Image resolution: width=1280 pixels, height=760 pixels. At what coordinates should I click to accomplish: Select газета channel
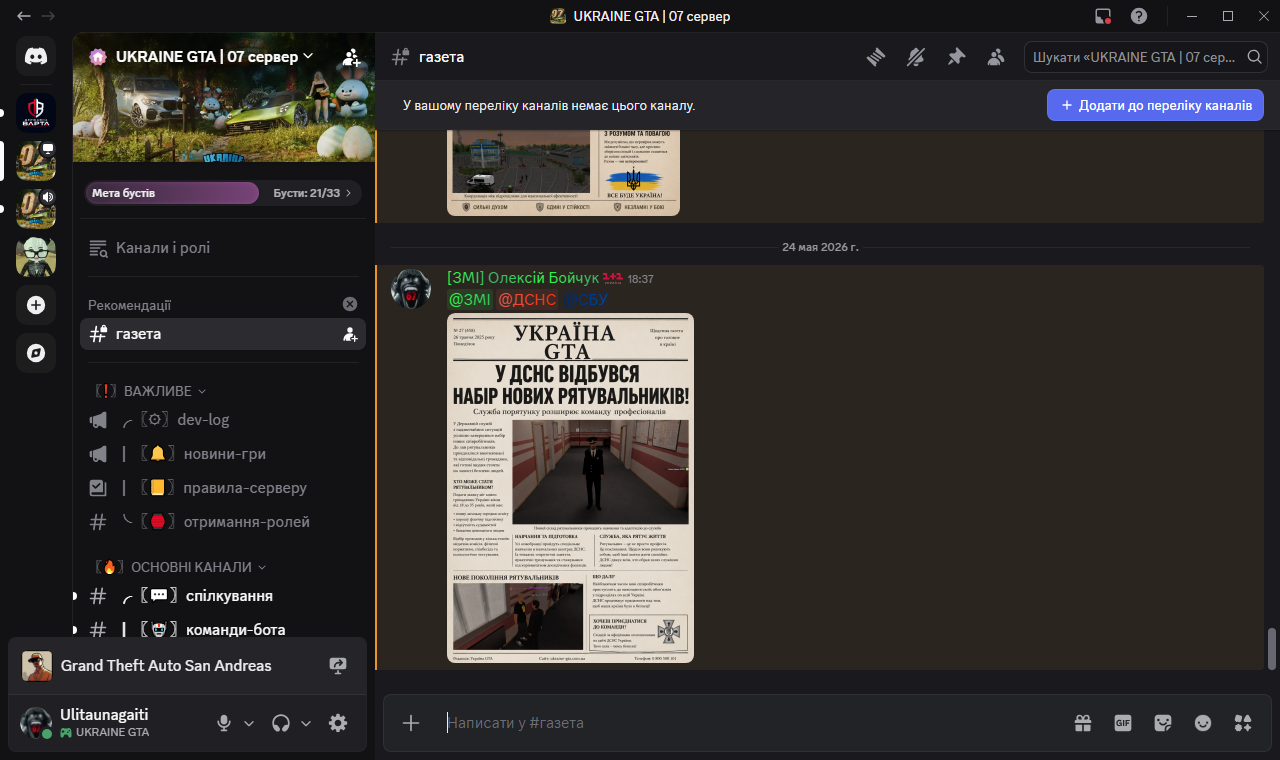click(x=222, y=334)
